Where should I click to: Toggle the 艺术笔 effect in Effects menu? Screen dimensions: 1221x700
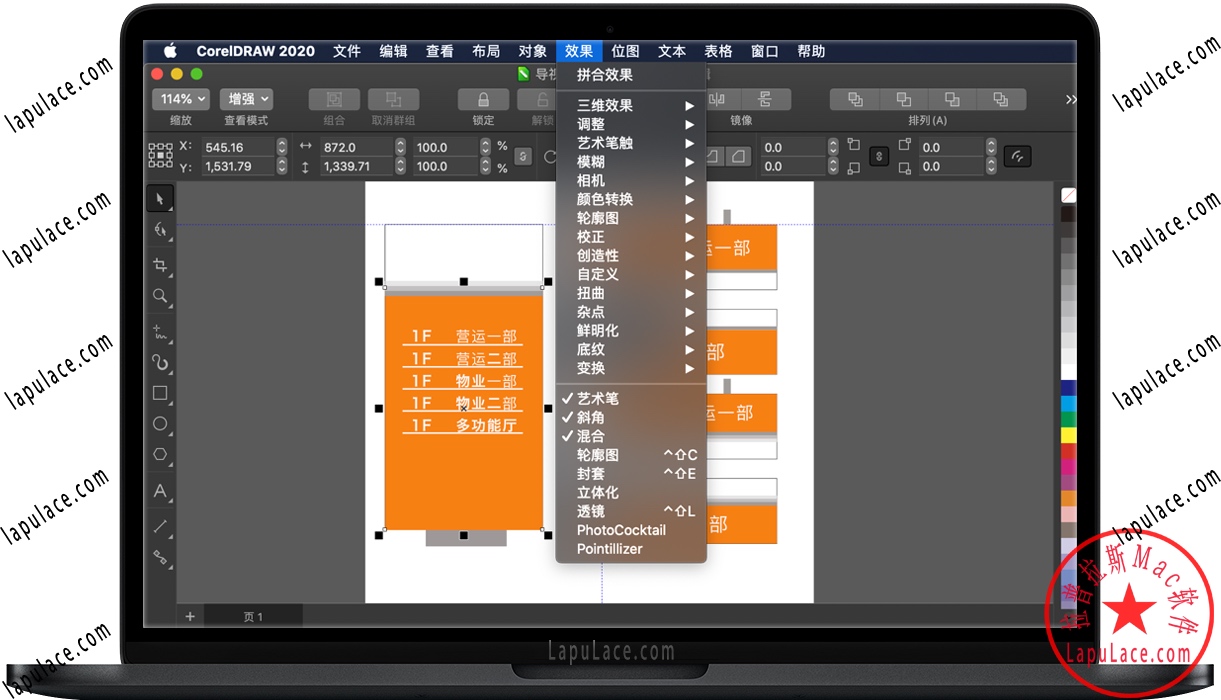click(x=597, y=398)
